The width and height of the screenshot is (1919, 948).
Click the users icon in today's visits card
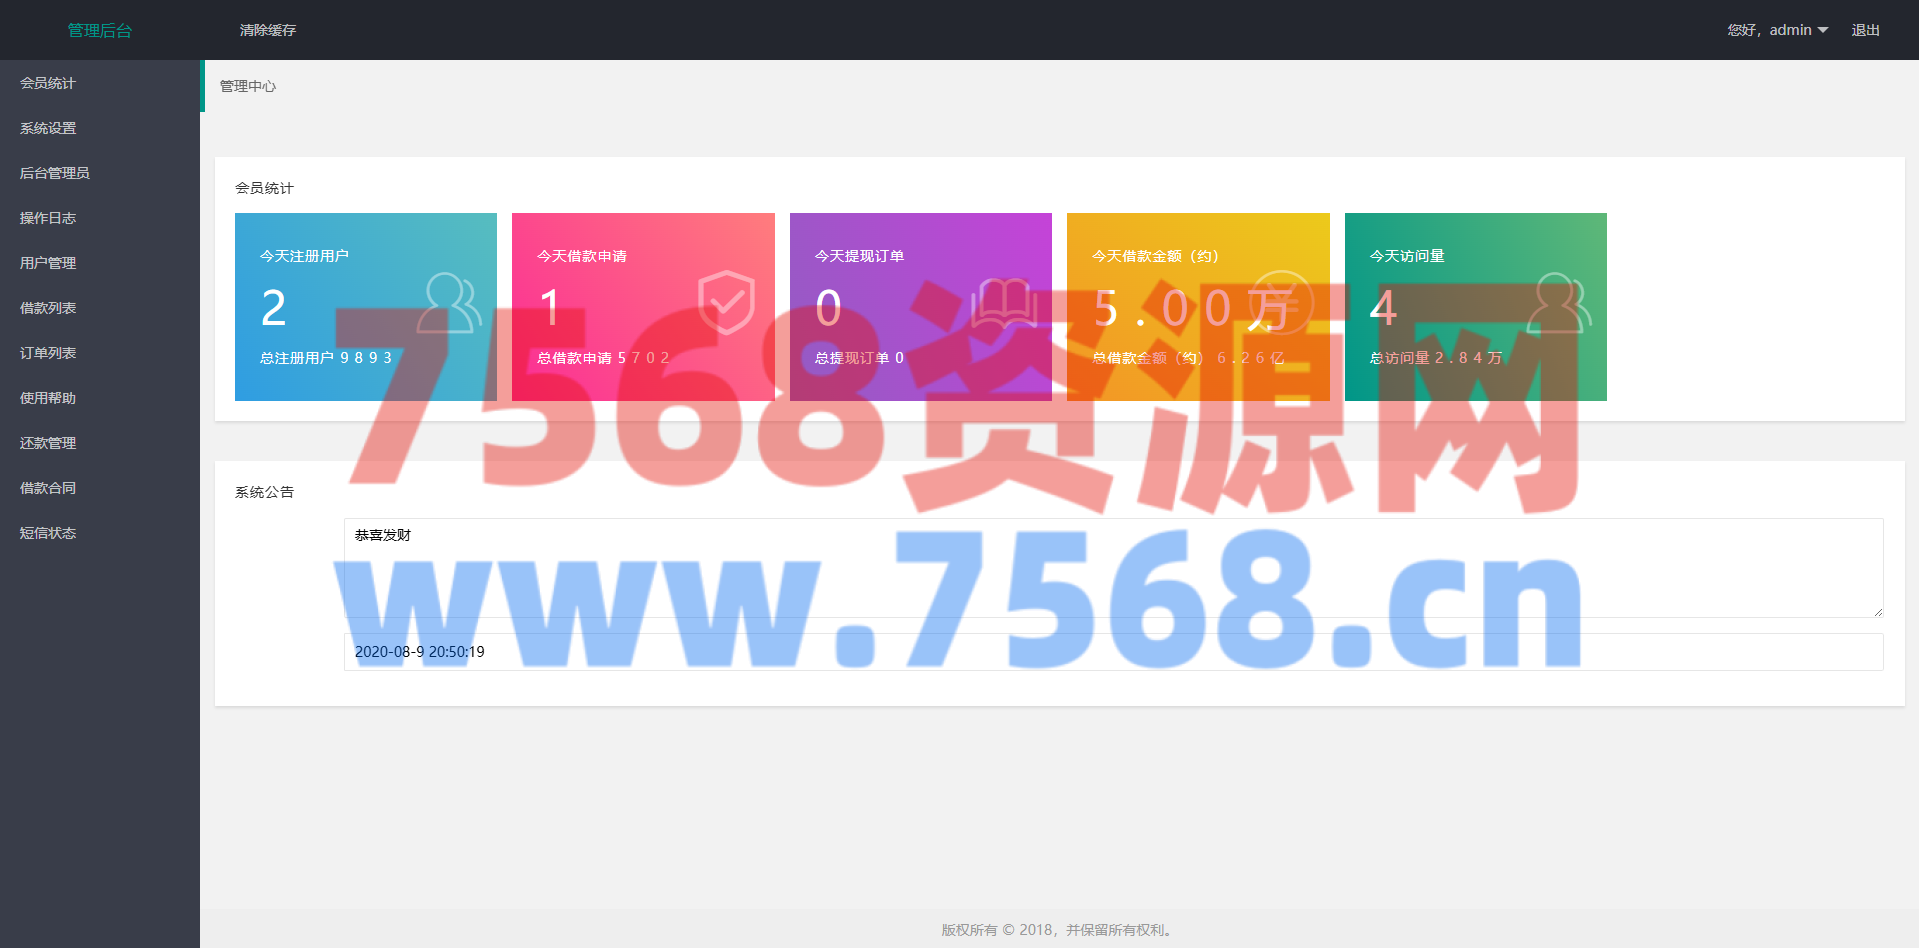coord(1558,303)
